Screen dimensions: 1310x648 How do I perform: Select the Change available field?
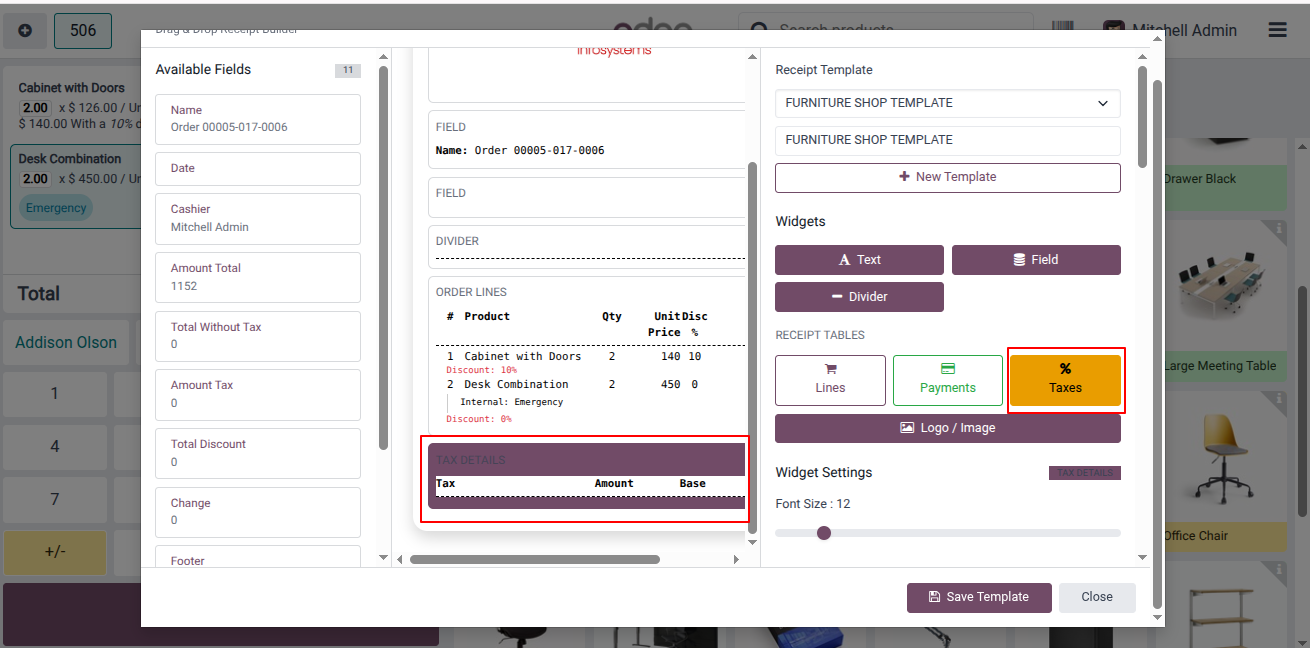click(258, 512)
